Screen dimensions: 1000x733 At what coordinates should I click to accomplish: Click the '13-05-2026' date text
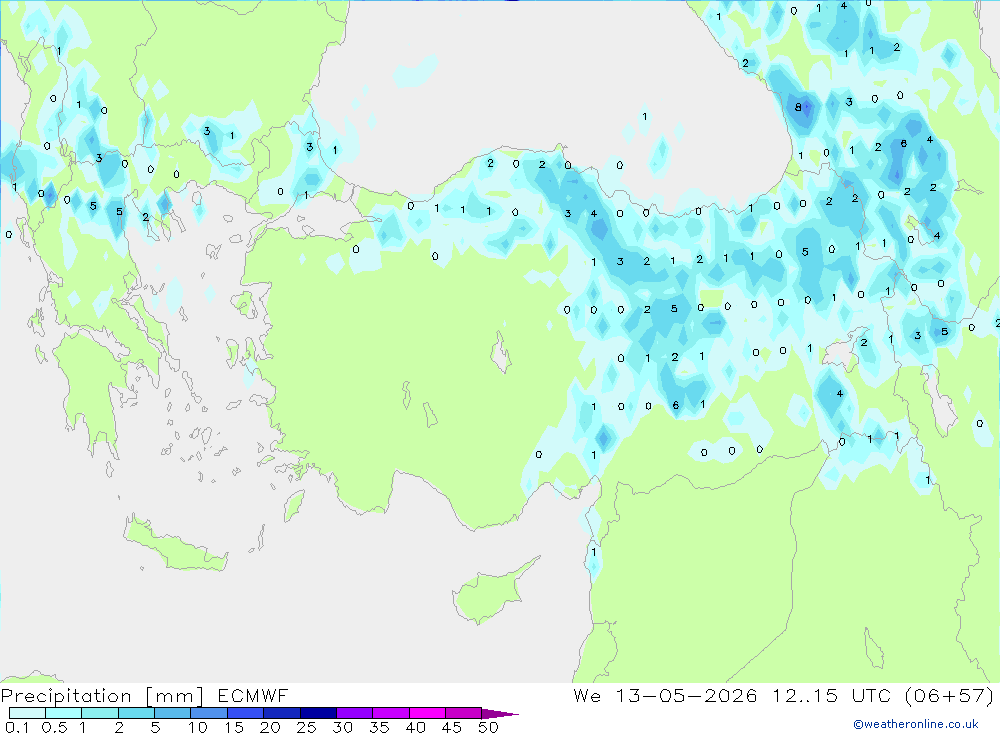pos(686,695)
